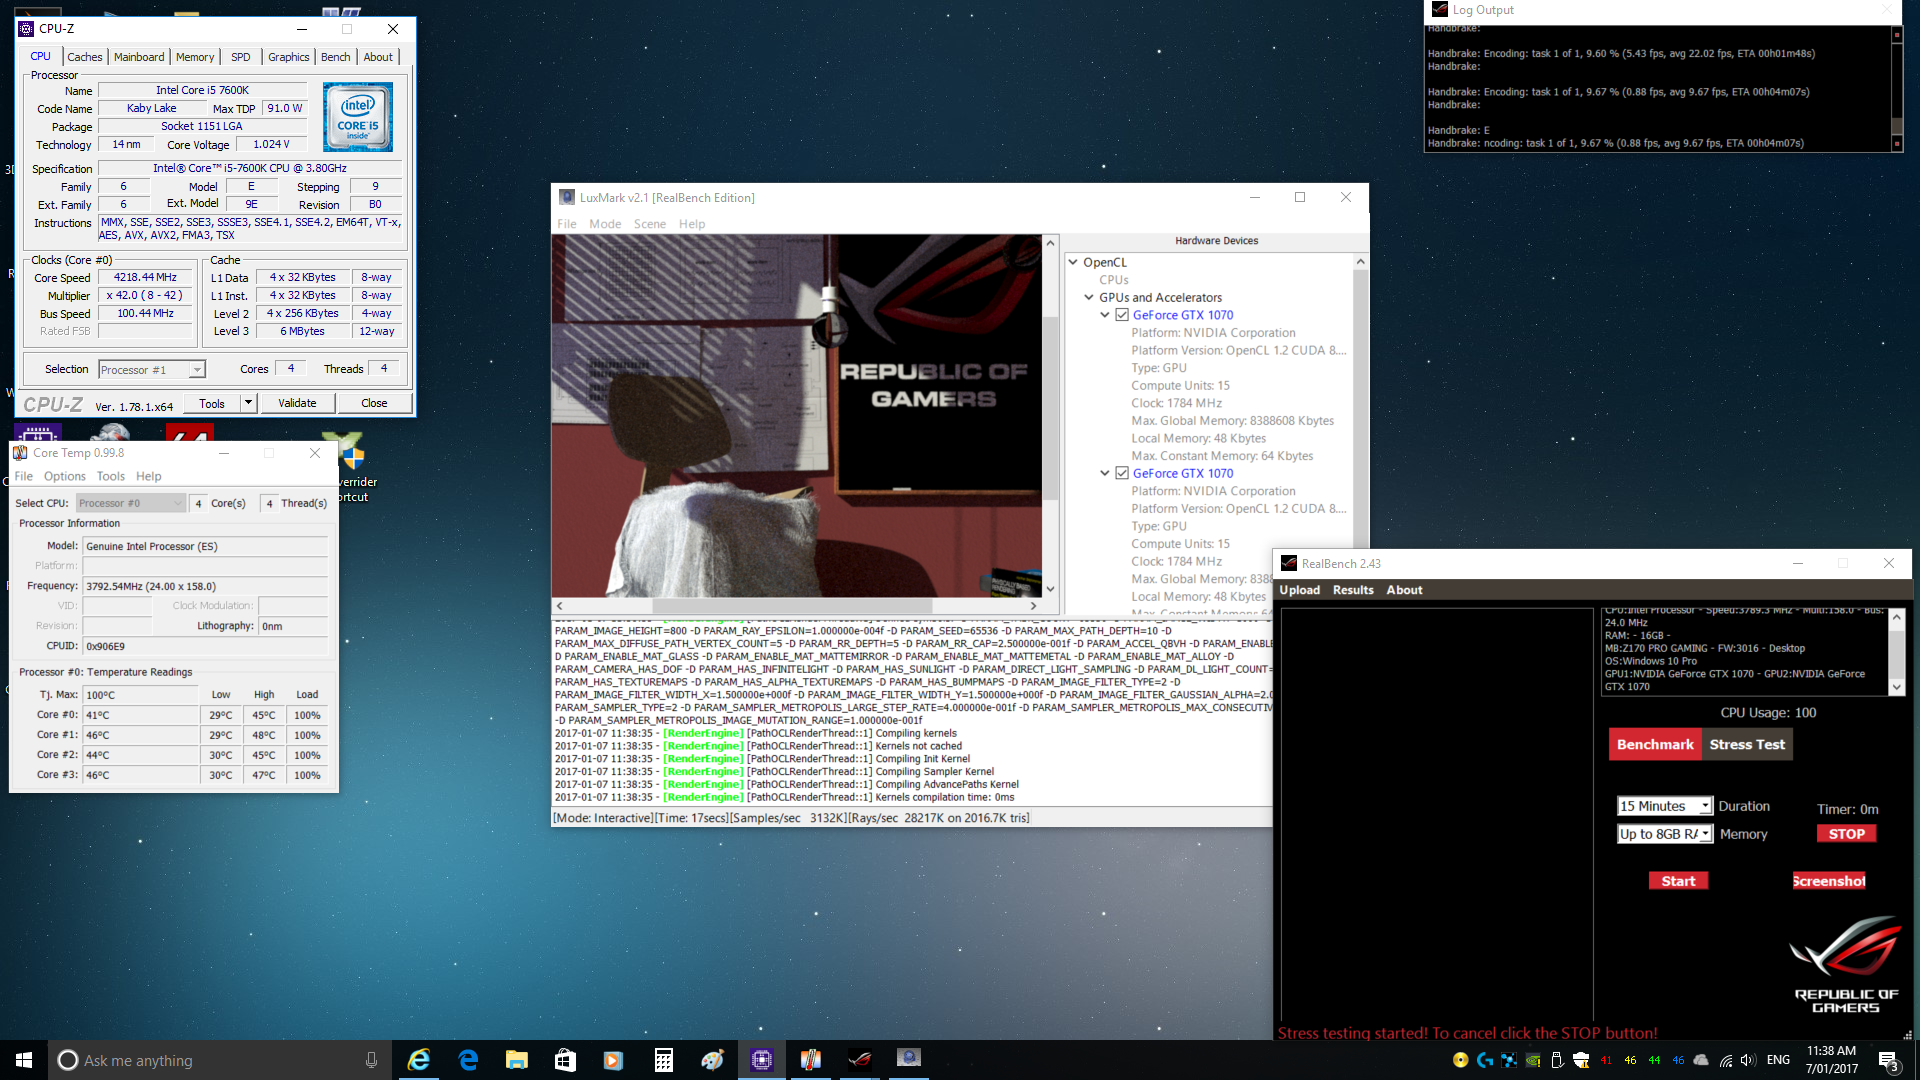Click the Start button in RealBench
This screenshot has width=1920, height=1080.
pyautogui.click(x=1678, y=881)
